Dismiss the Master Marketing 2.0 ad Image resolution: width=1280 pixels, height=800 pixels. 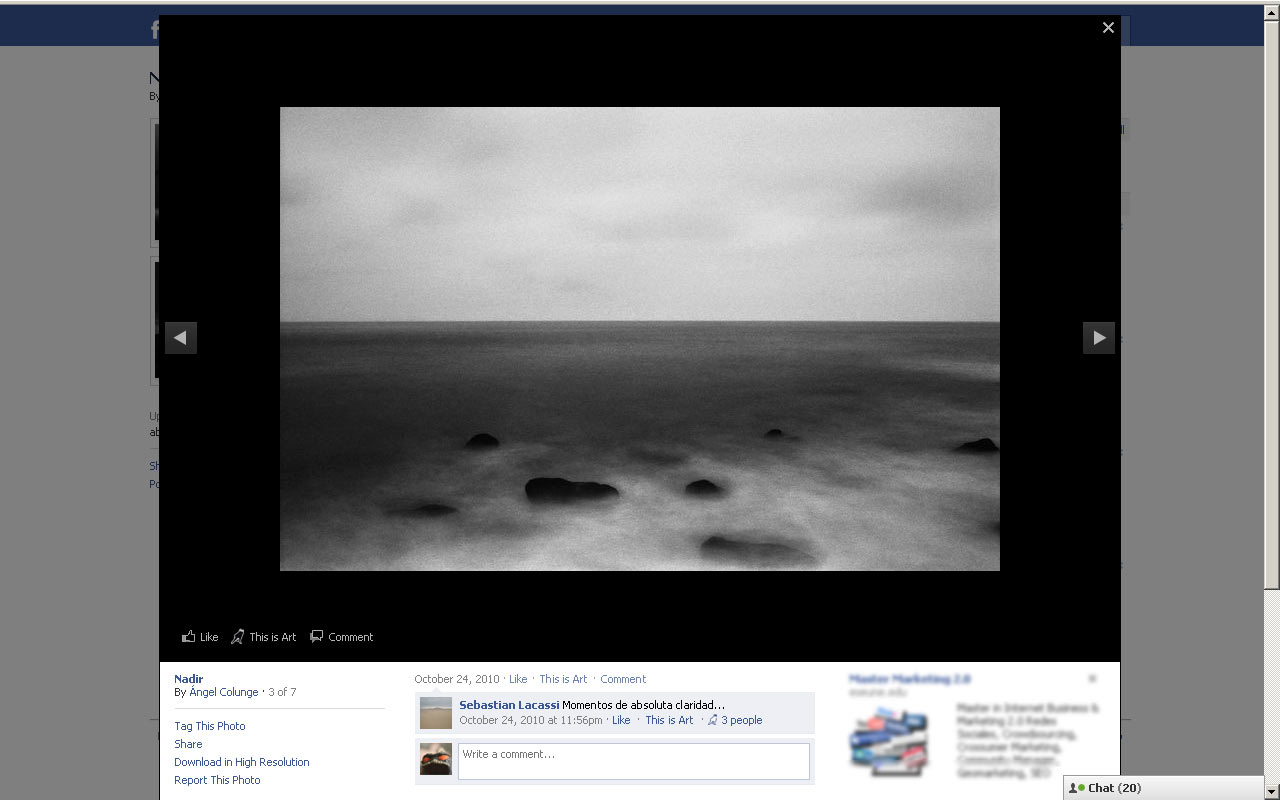[x=1092, y=678]
